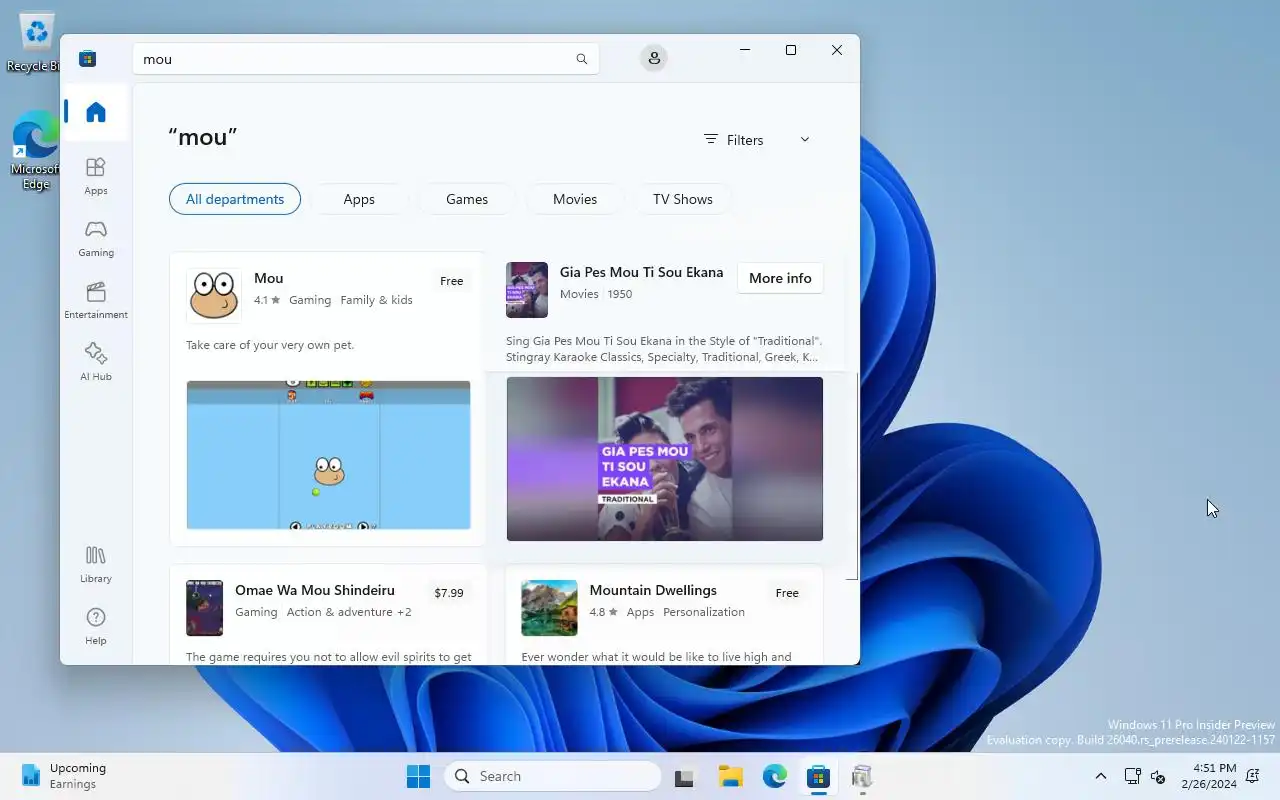Click the Free label on Mou
Image resolution: width=1280 pixels, height=800 pixels.
[x=452, y=281]
